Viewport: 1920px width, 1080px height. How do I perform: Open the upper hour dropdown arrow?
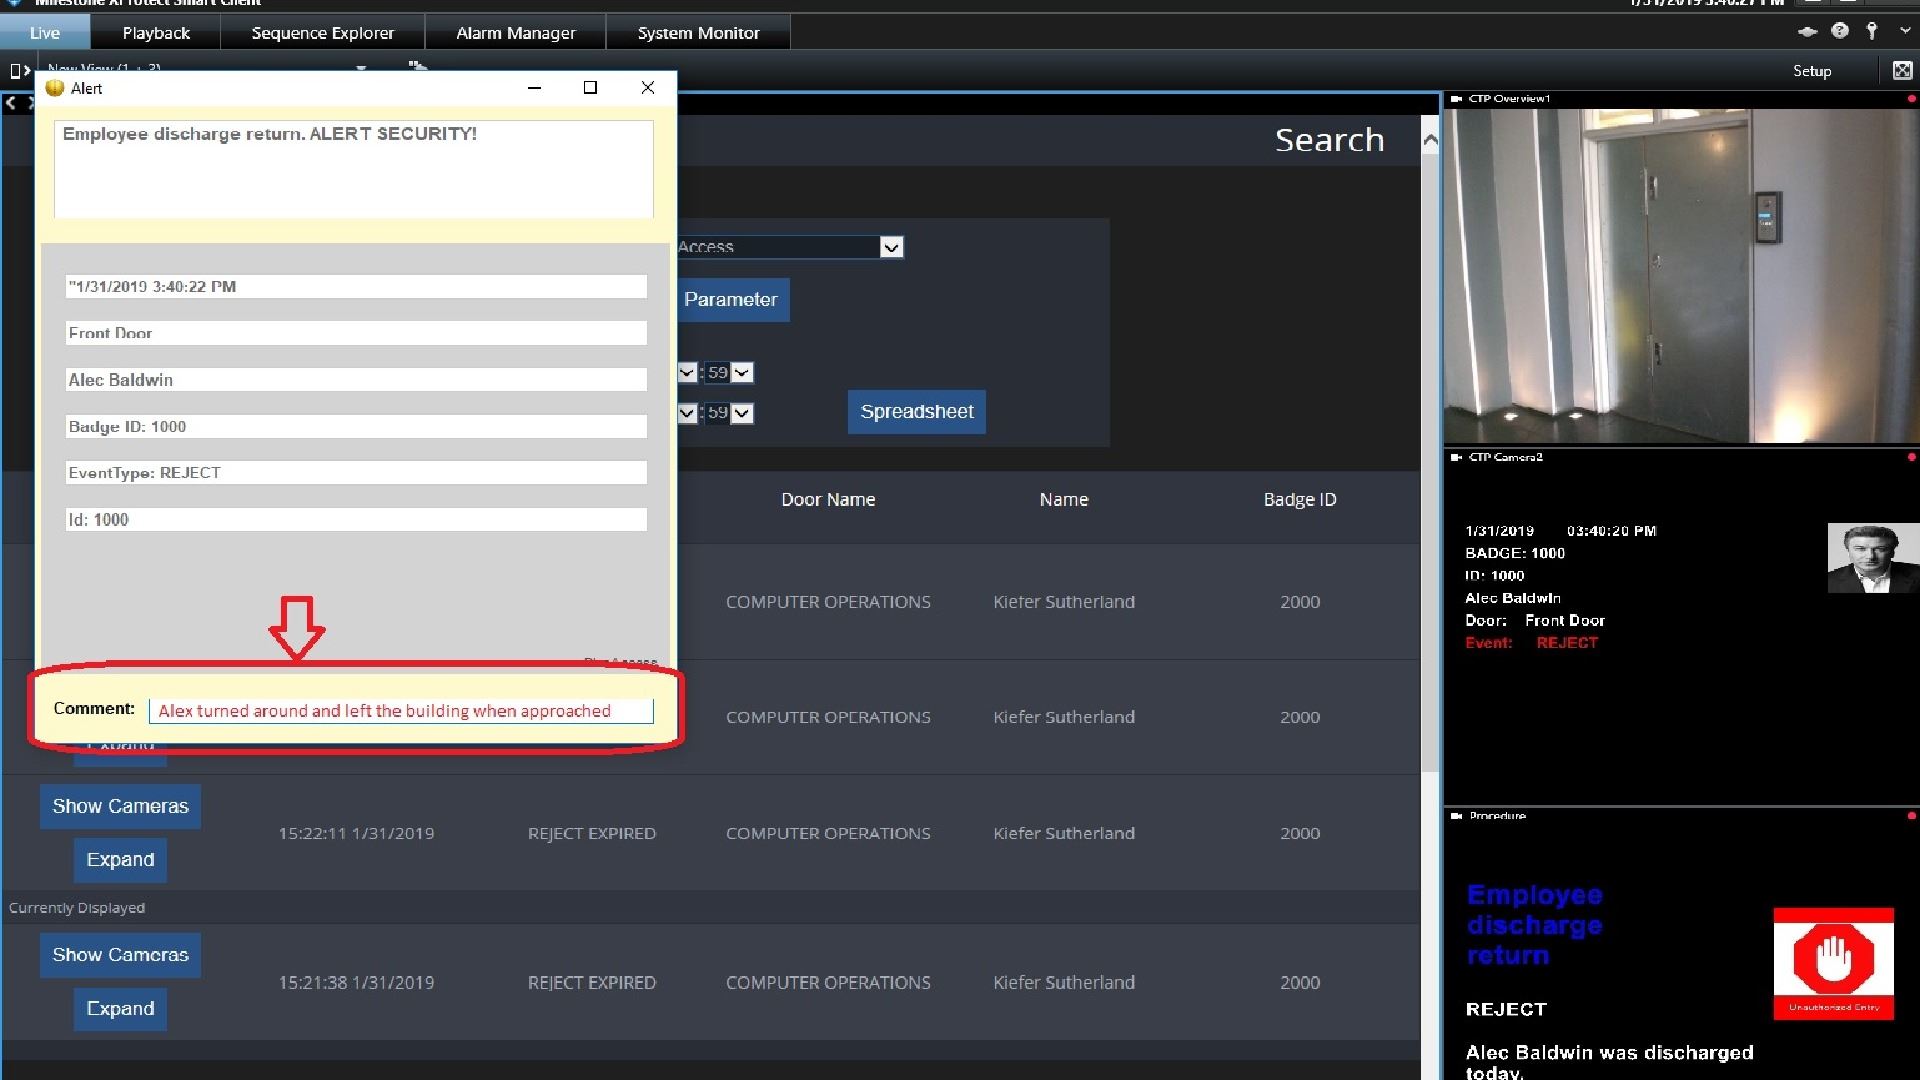click(687, 372)
